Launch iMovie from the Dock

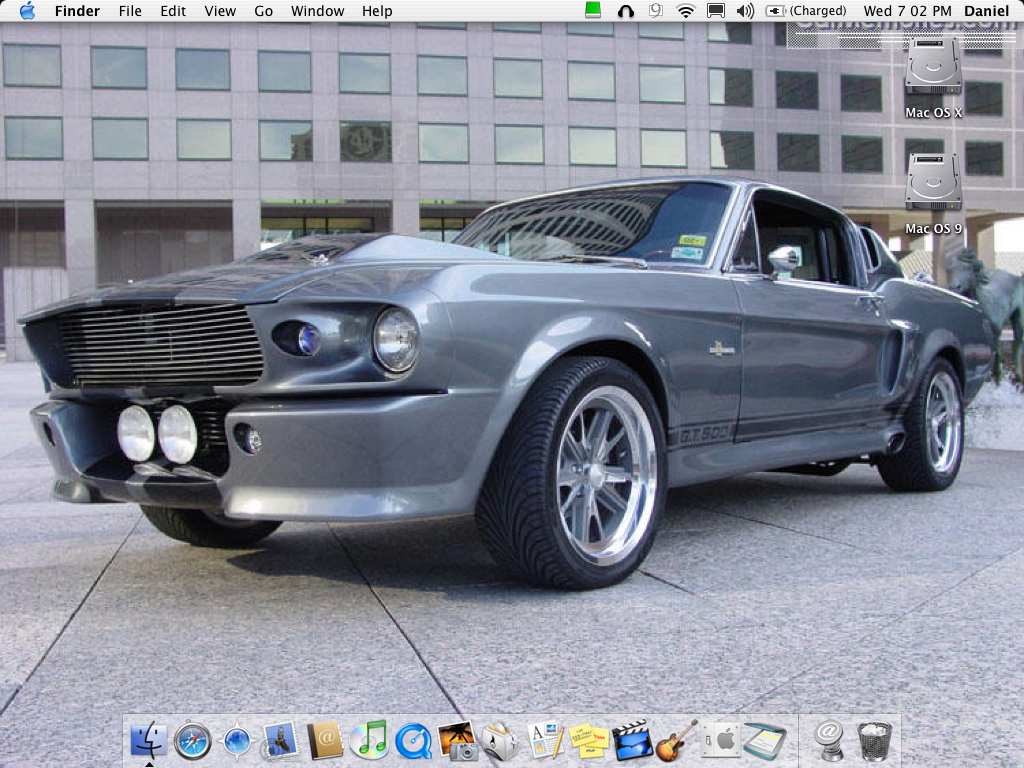633,741
